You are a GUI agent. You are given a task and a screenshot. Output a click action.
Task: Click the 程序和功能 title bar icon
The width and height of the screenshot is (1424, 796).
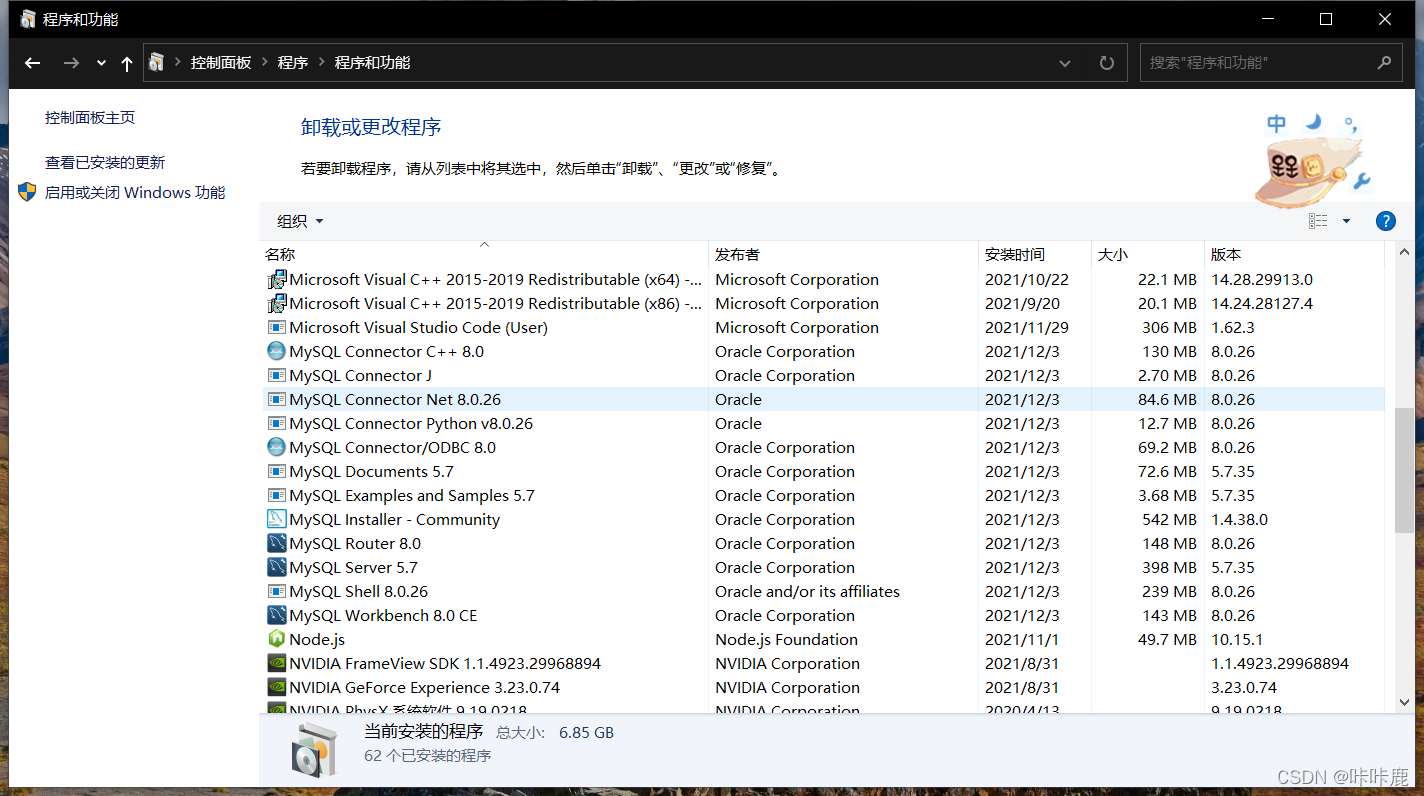pos(27,19)
